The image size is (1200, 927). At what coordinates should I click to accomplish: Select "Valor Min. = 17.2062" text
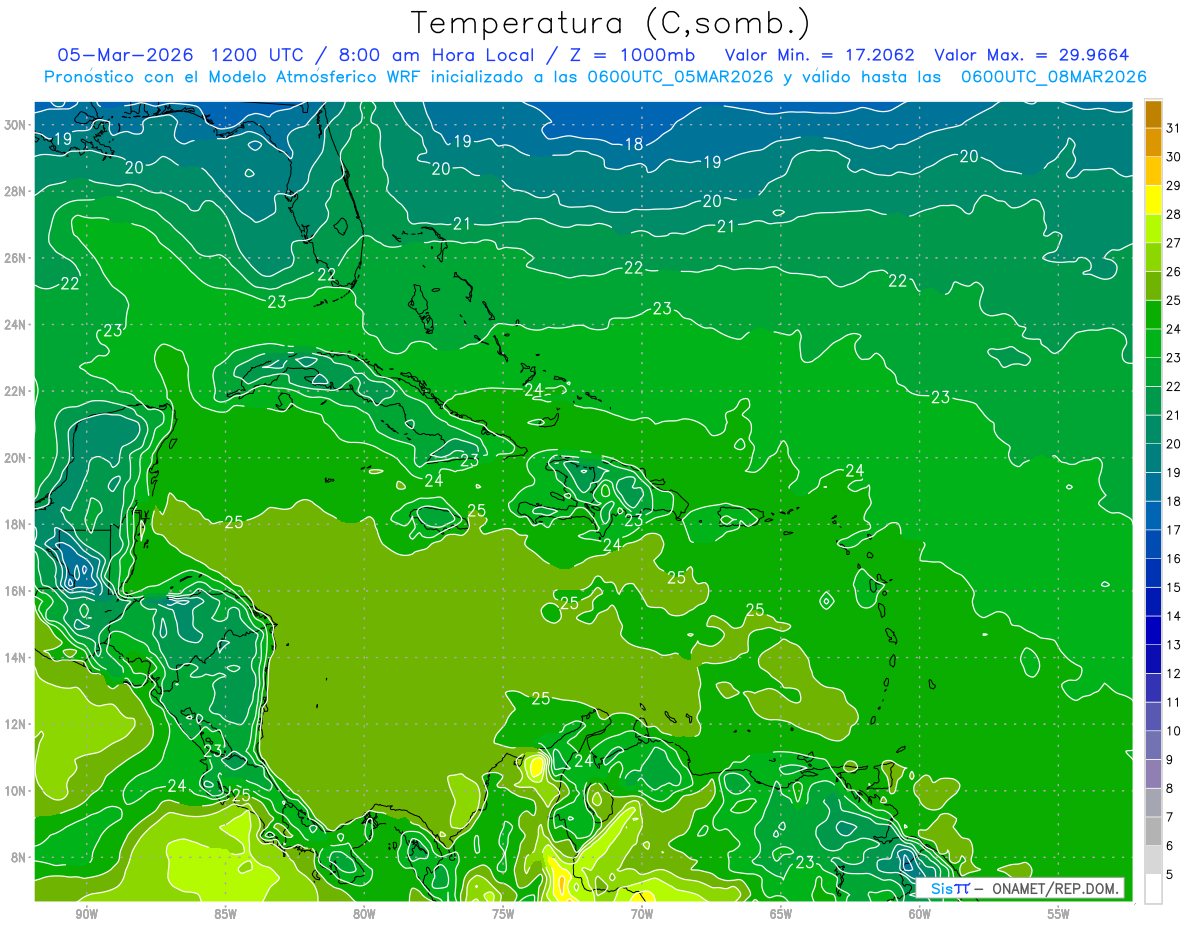click(820, 55)
